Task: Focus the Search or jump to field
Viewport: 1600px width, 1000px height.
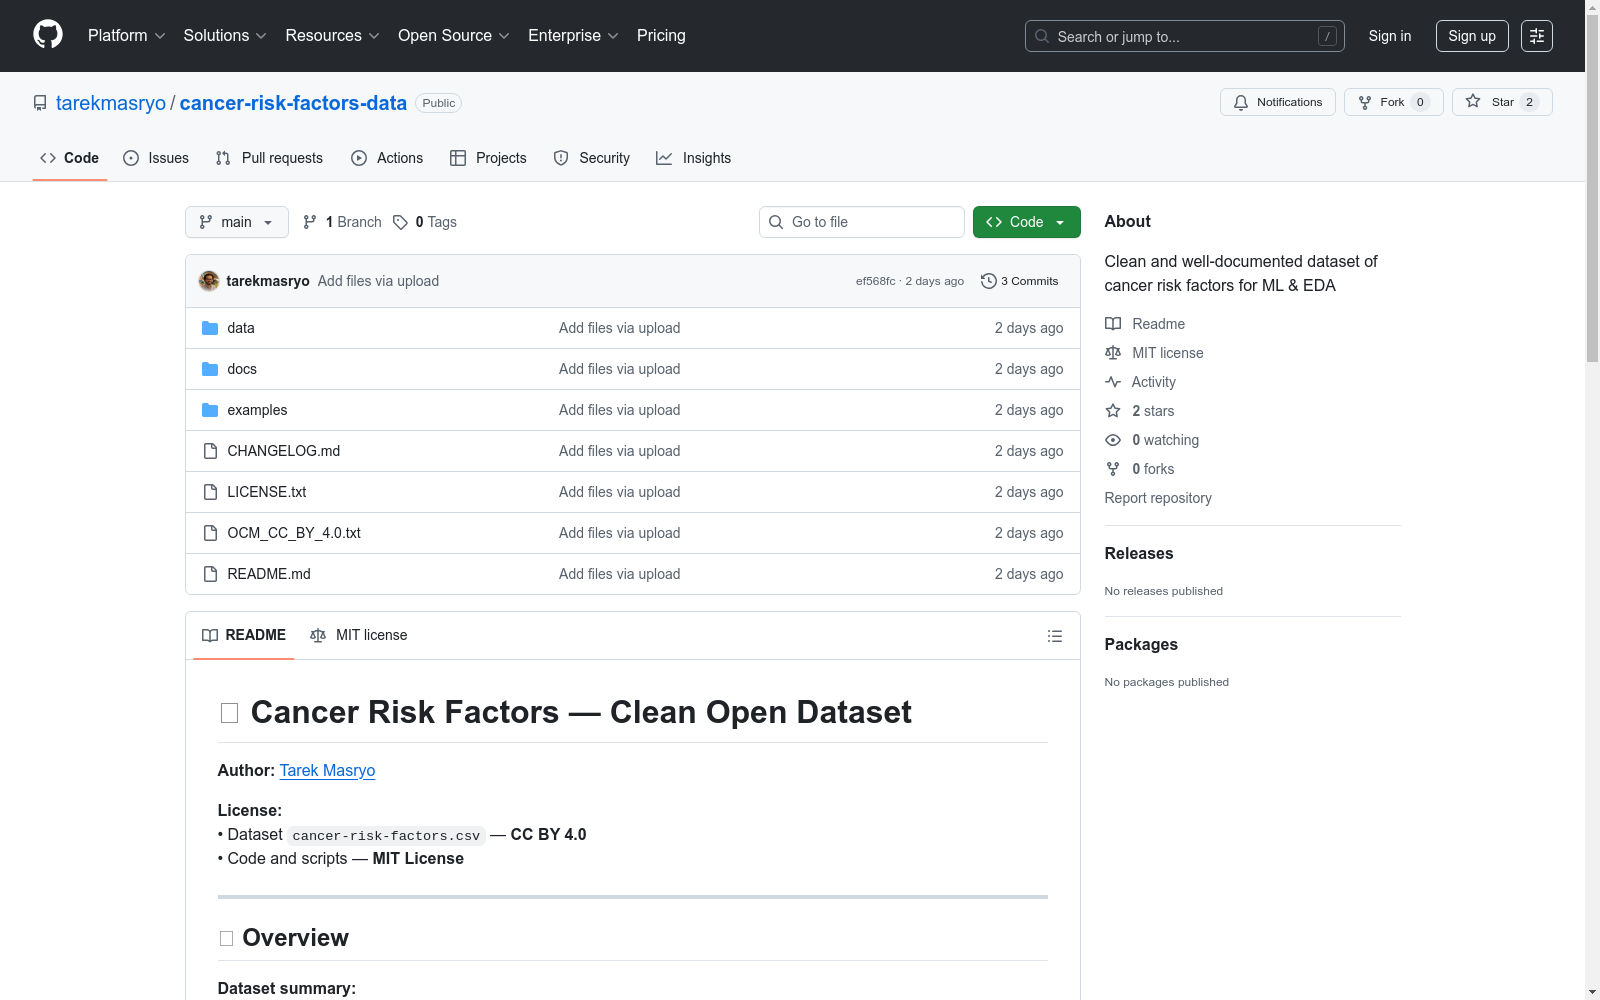Action: pyautogui.click(x=1185, y=36)
